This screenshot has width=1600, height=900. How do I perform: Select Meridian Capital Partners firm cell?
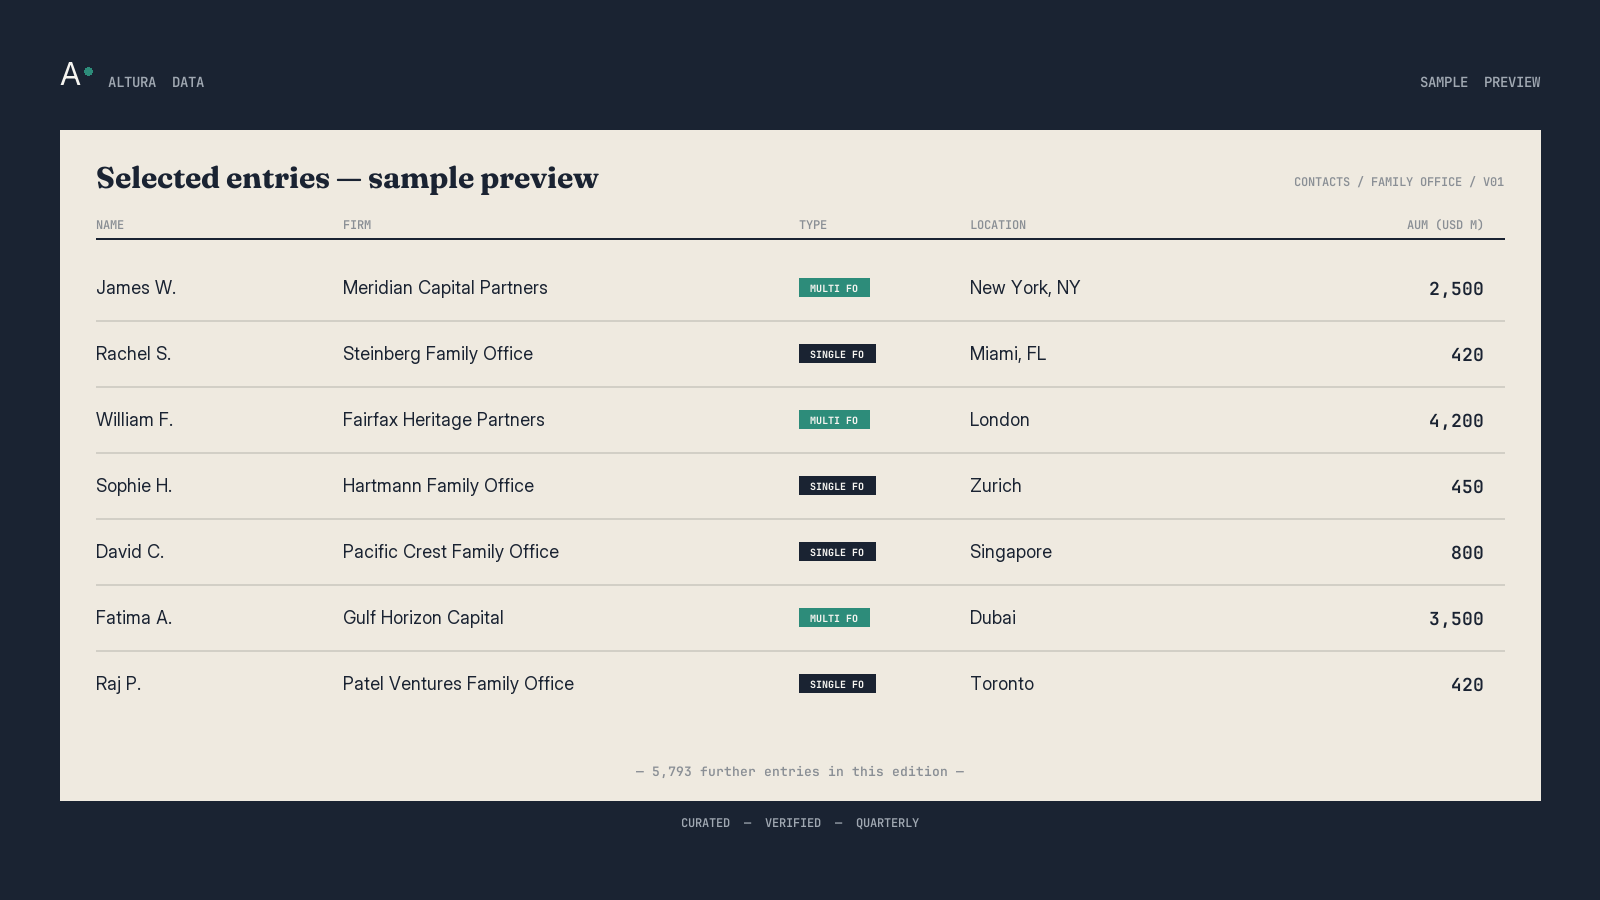tap(445, 288)
